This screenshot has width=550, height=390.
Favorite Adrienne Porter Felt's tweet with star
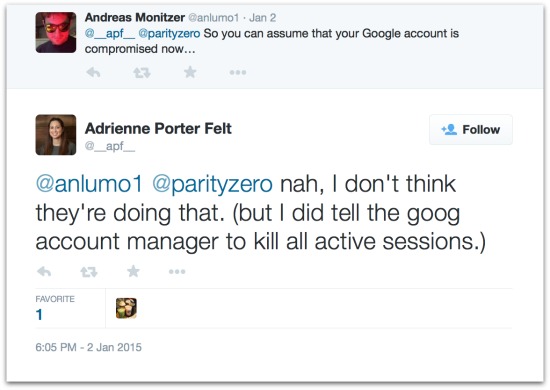tap(133, 271)
